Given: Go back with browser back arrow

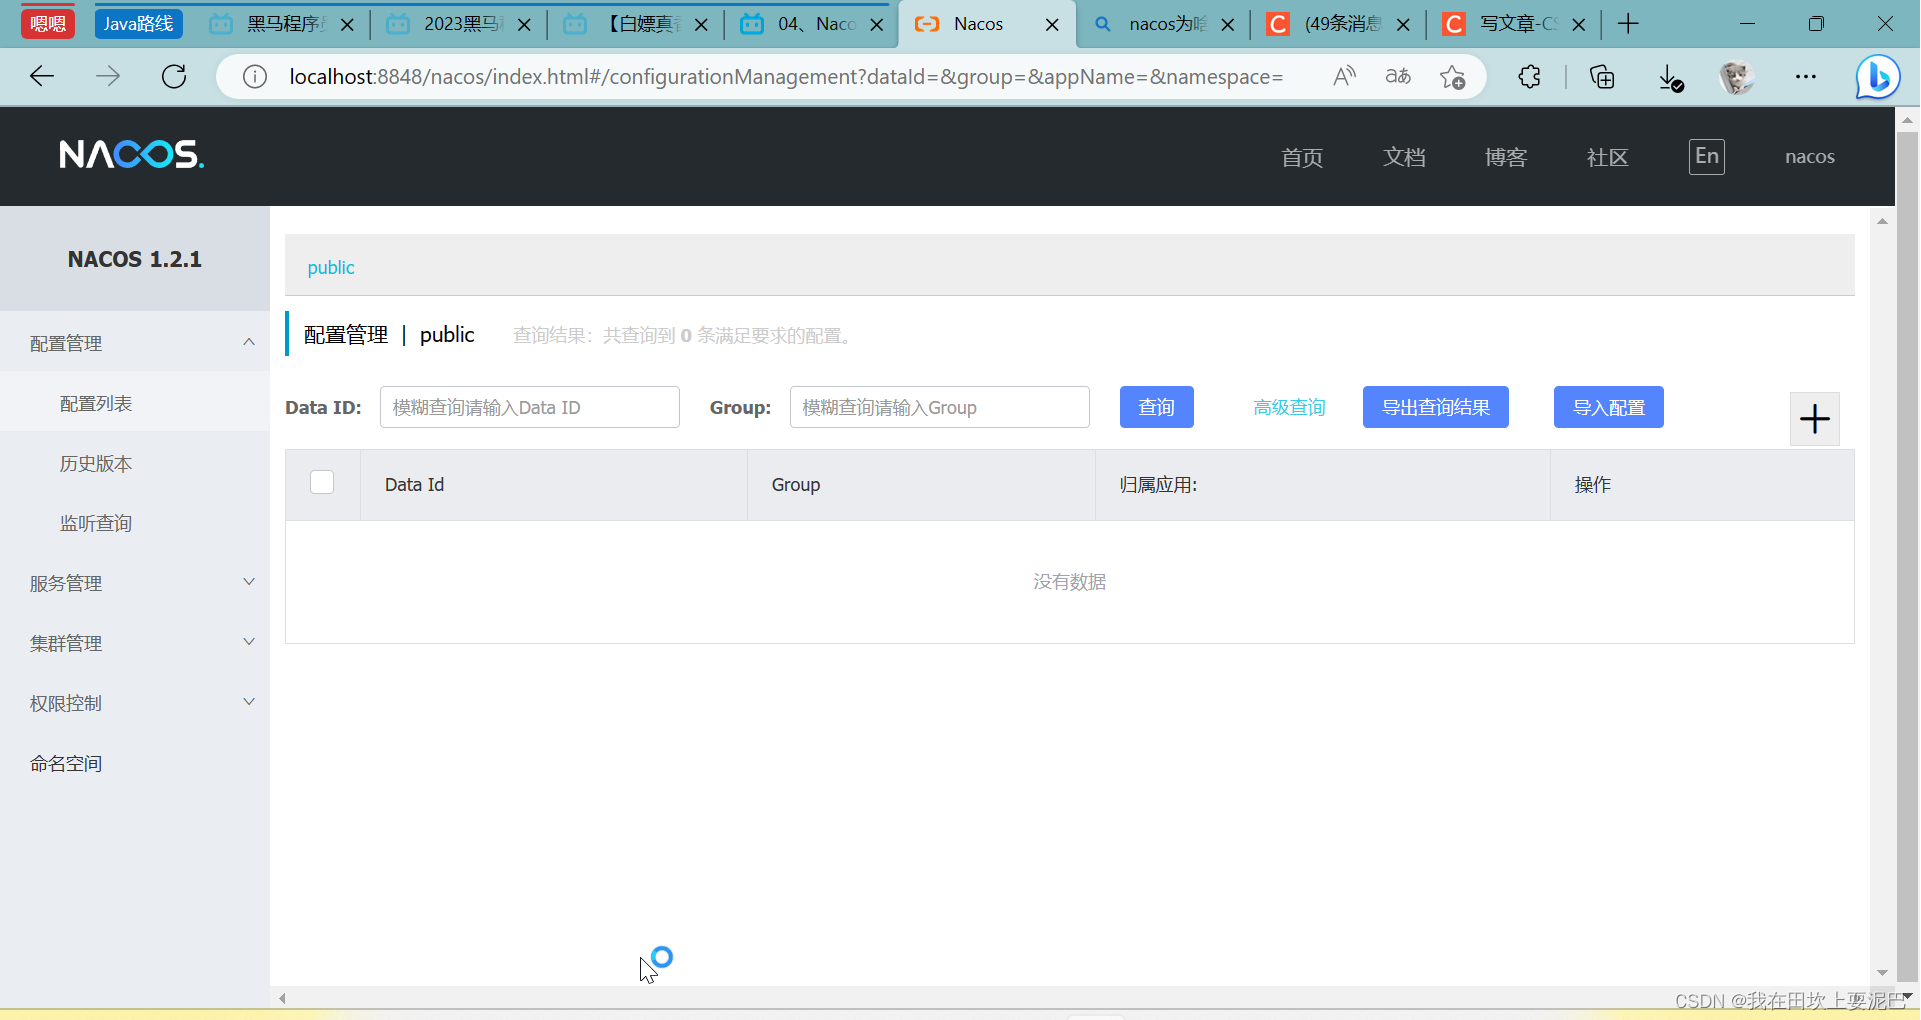Looking at the screenshot, I should tap(42, 76).
